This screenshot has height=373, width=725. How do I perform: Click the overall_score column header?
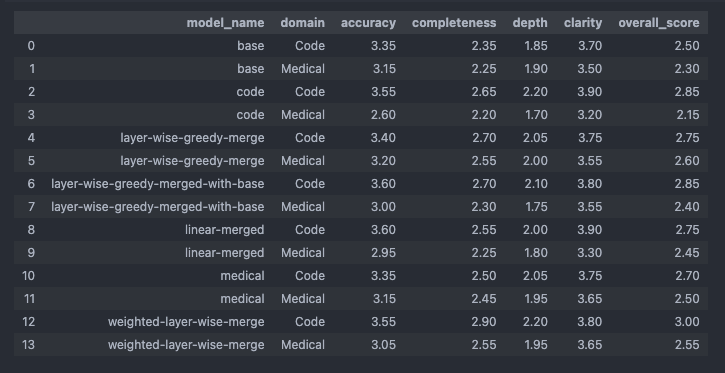click(658, 23)
